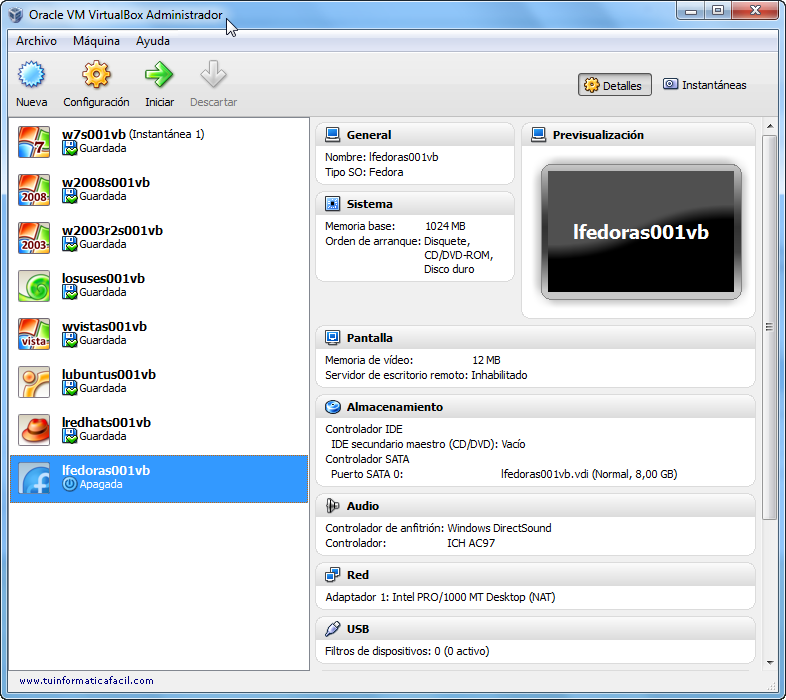The width and height of the screenshot is (786, 700).
Task: Open the Red section header
Action: (535, 575)
